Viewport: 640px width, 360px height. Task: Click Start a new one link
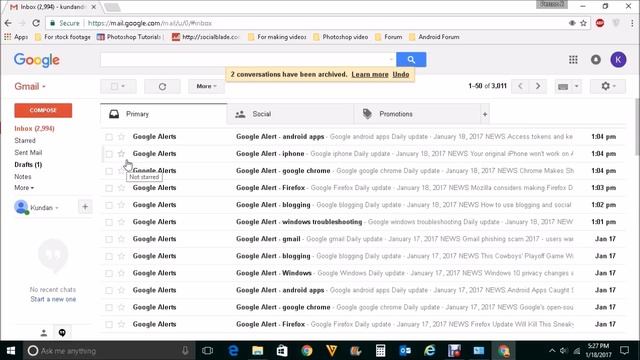click(53, 299)
